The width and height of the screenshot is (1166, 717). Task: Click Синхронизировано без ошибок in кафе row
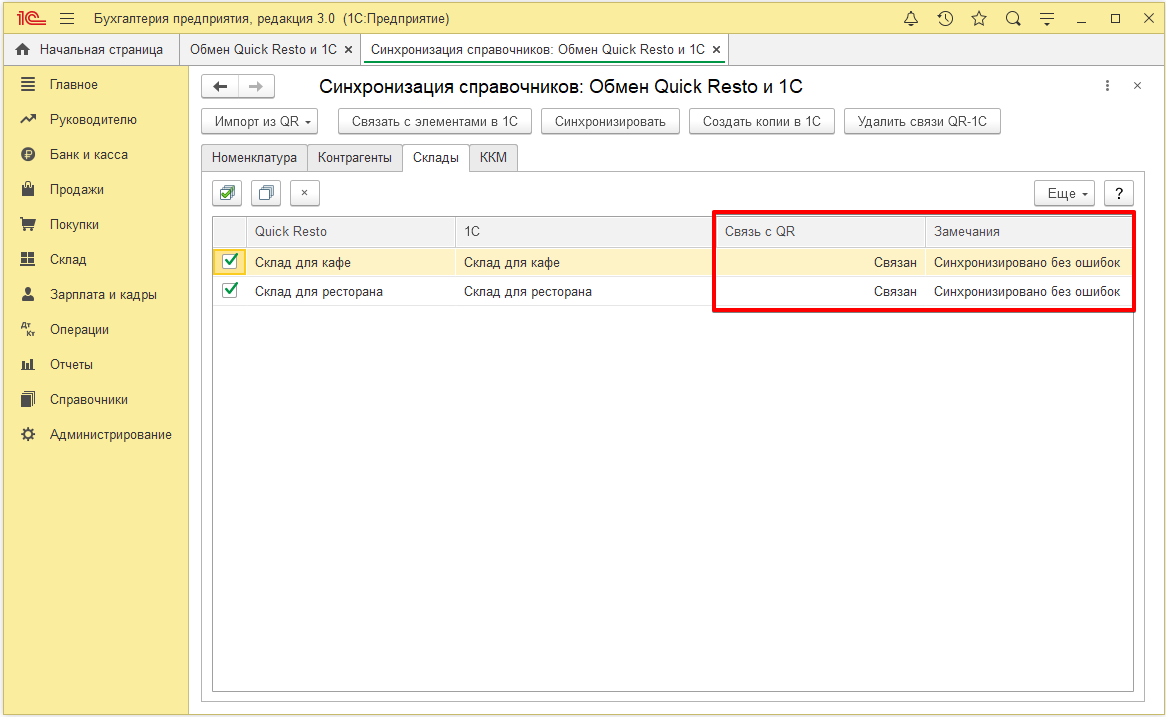pyautogui.click(x=1027, y=263)
